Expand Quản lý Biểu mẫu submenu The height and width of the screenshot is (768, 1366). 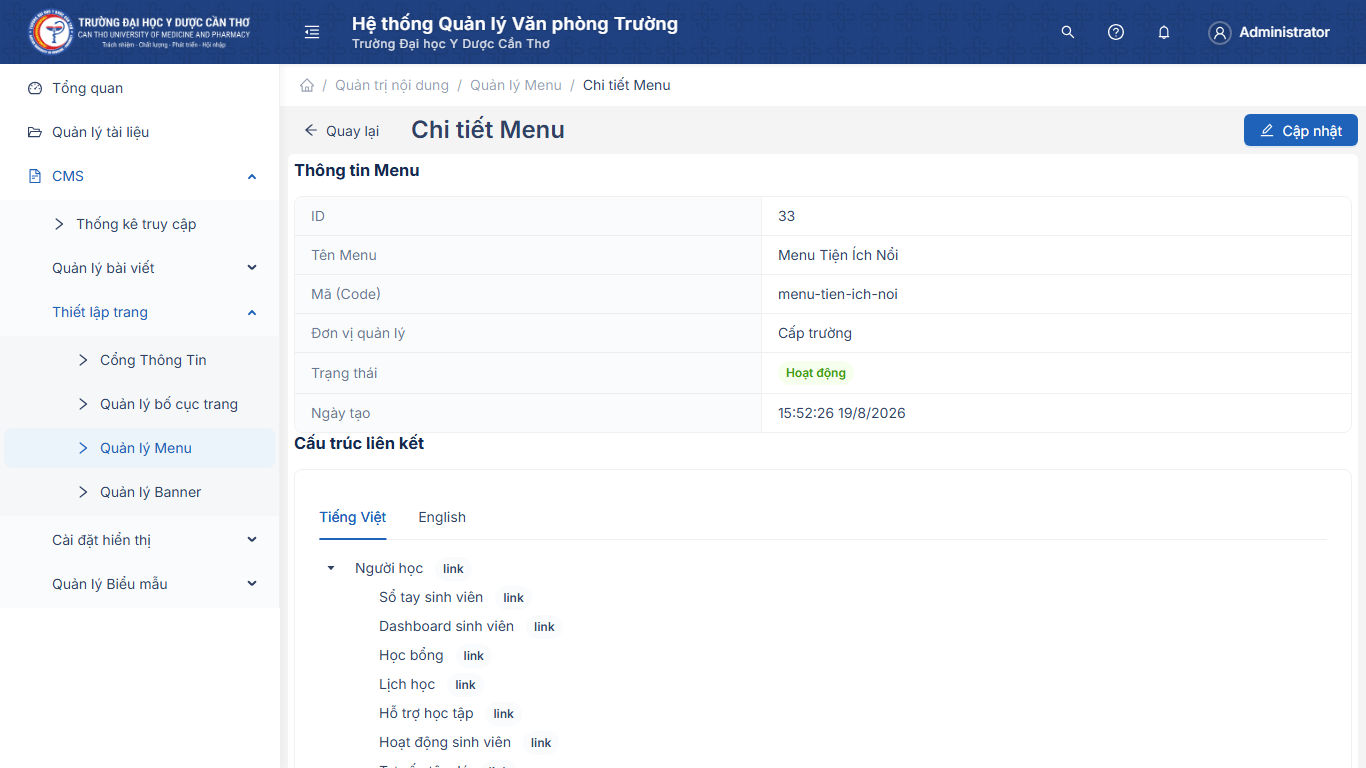pyautogui.click(x=252, y=584)
